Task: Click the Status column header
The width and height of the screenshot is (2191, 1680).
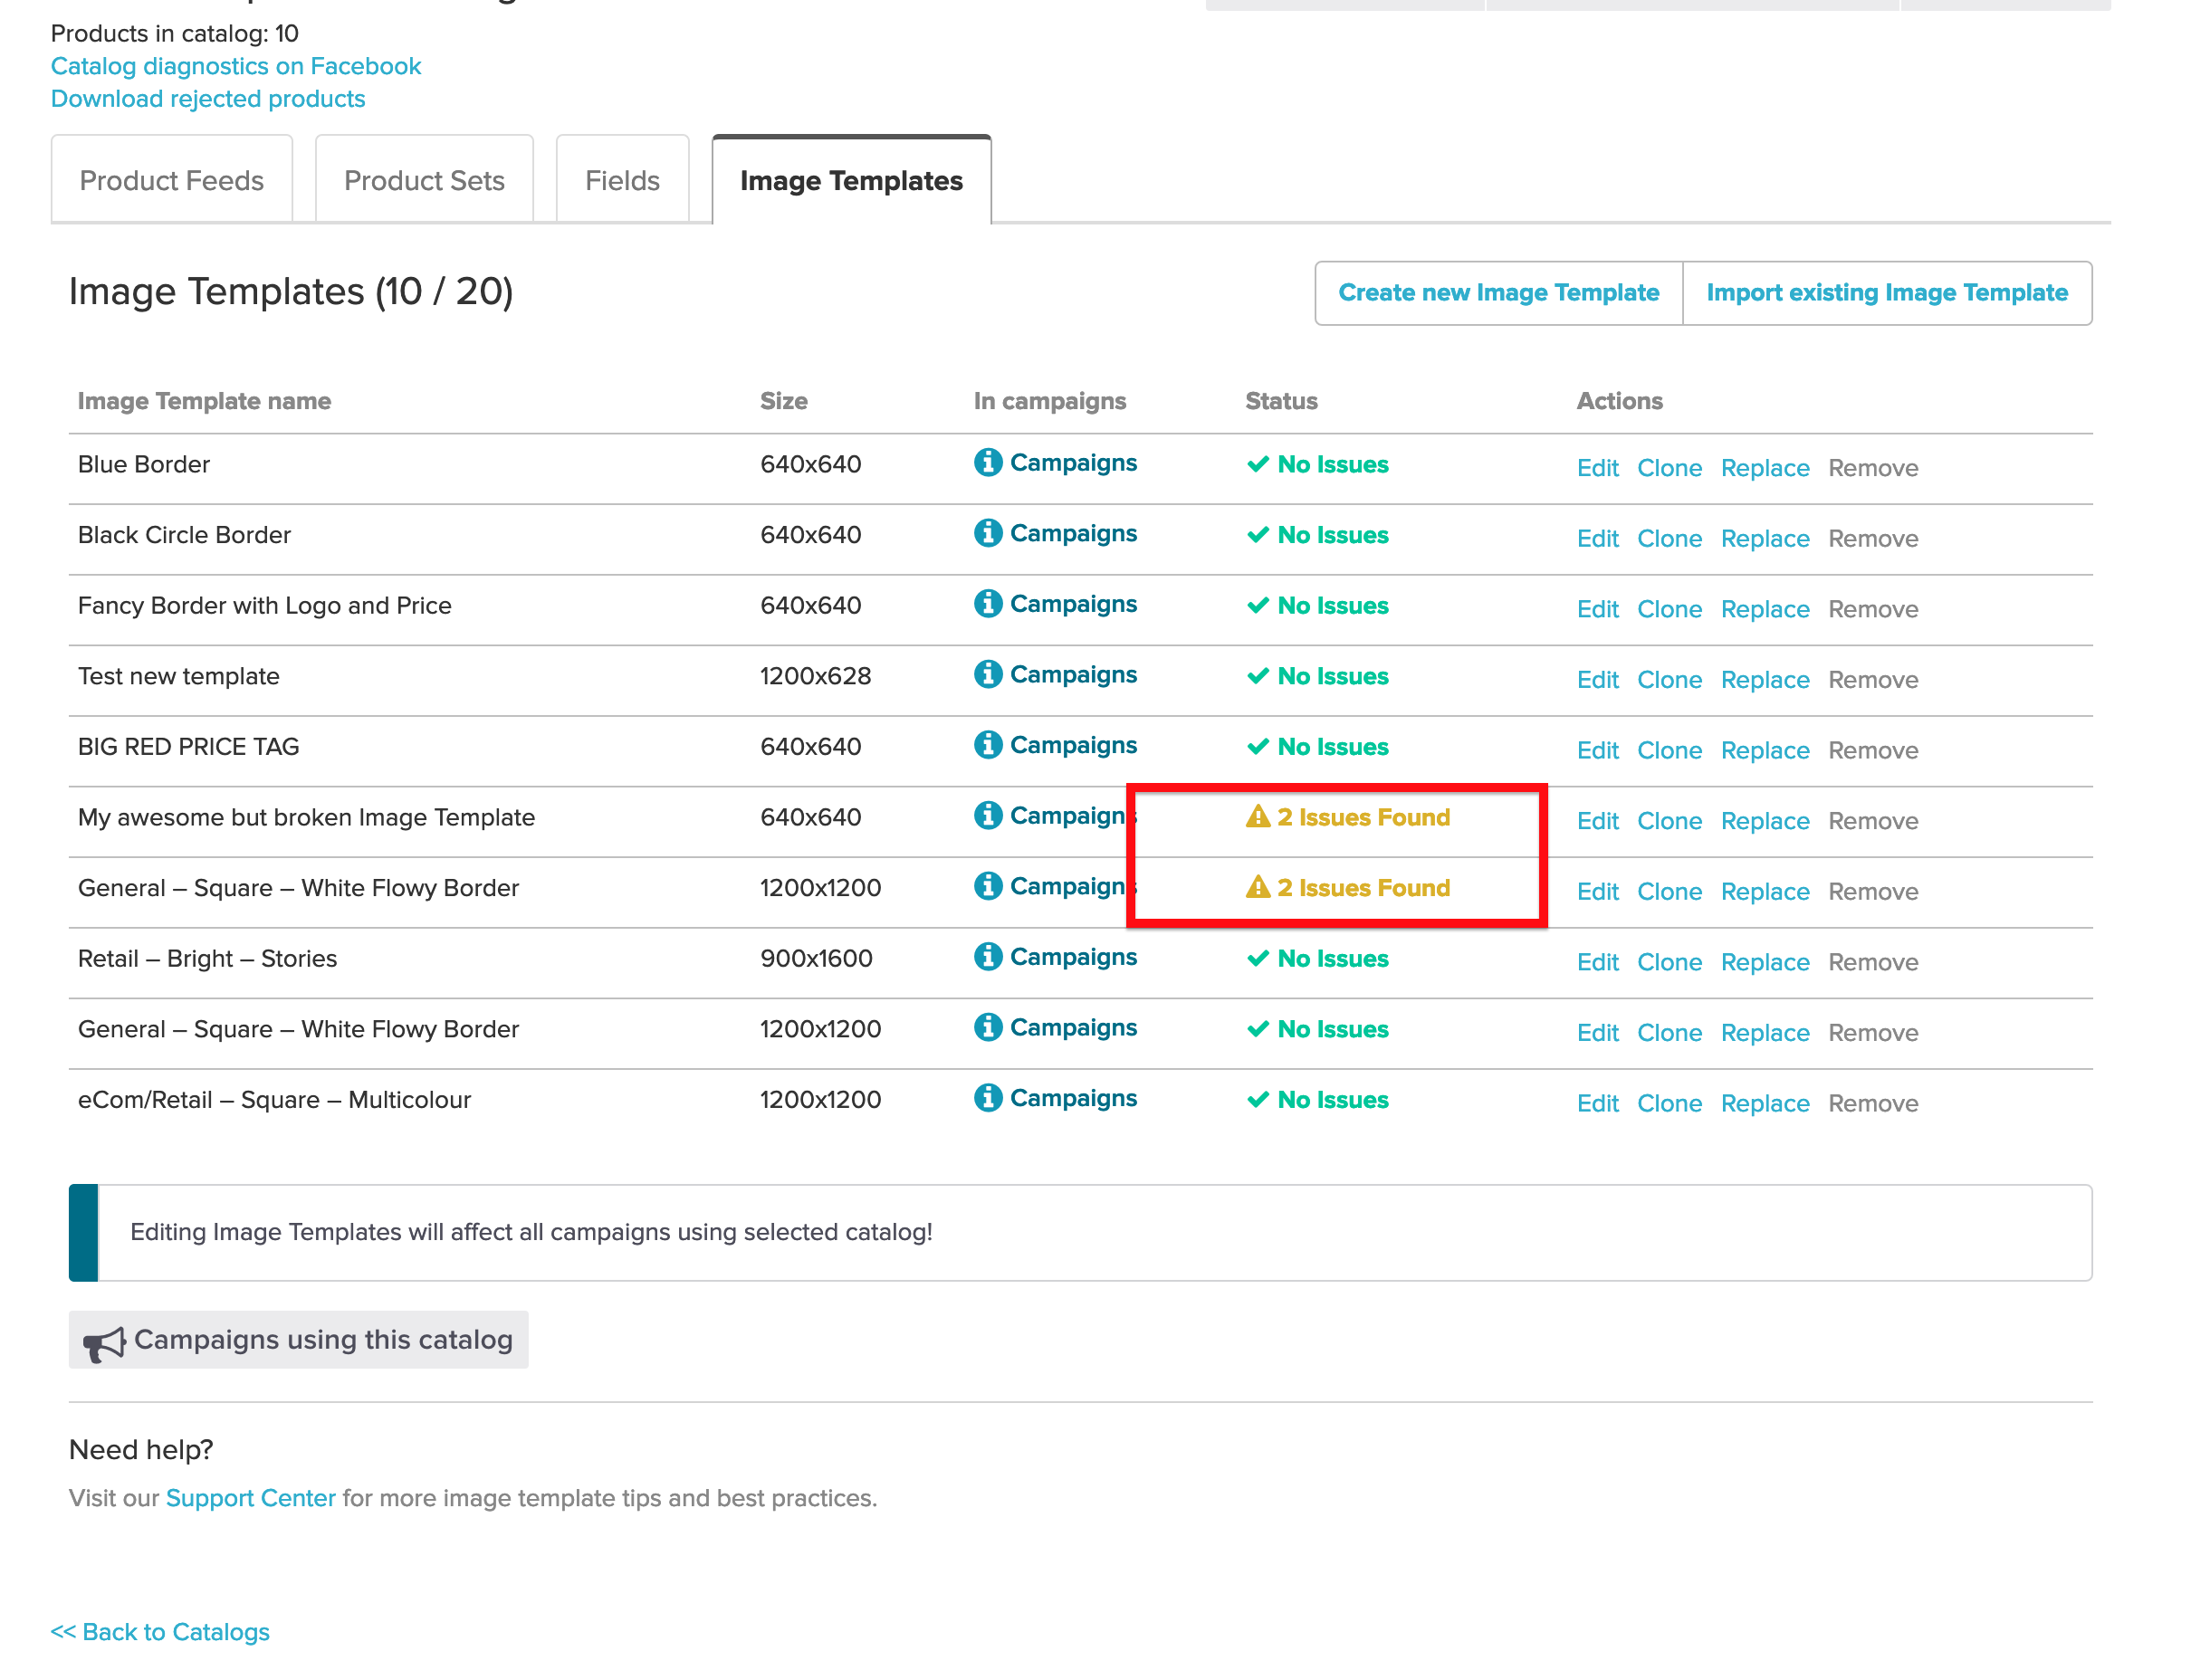Action: (1280, 401)
